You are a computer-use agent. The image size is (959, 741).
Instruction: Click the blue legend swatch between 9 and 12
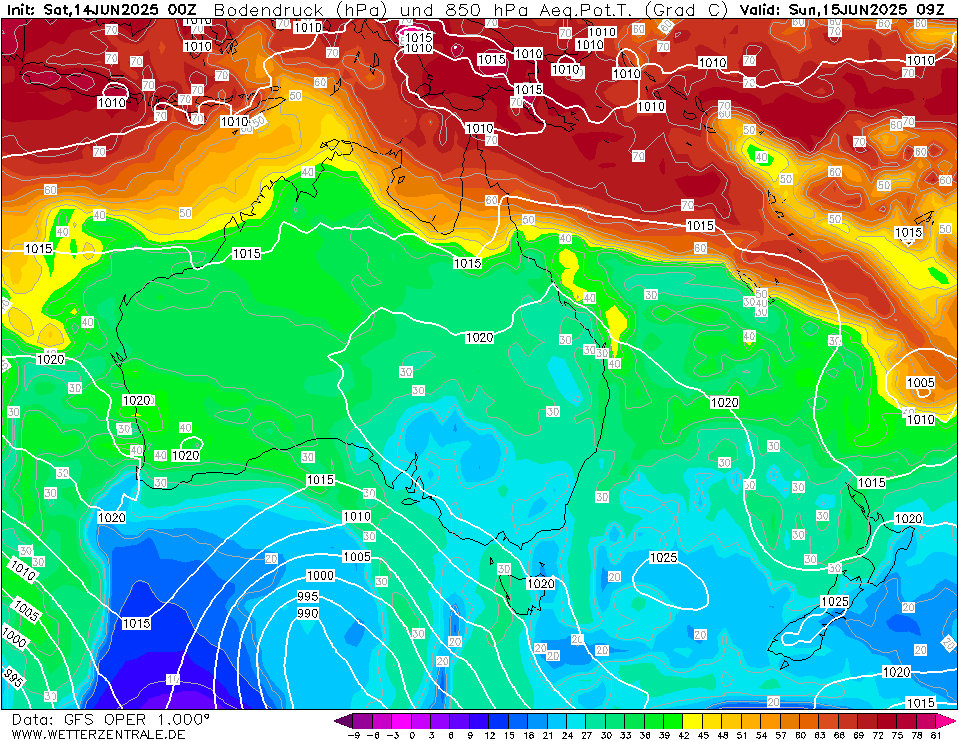480,720
